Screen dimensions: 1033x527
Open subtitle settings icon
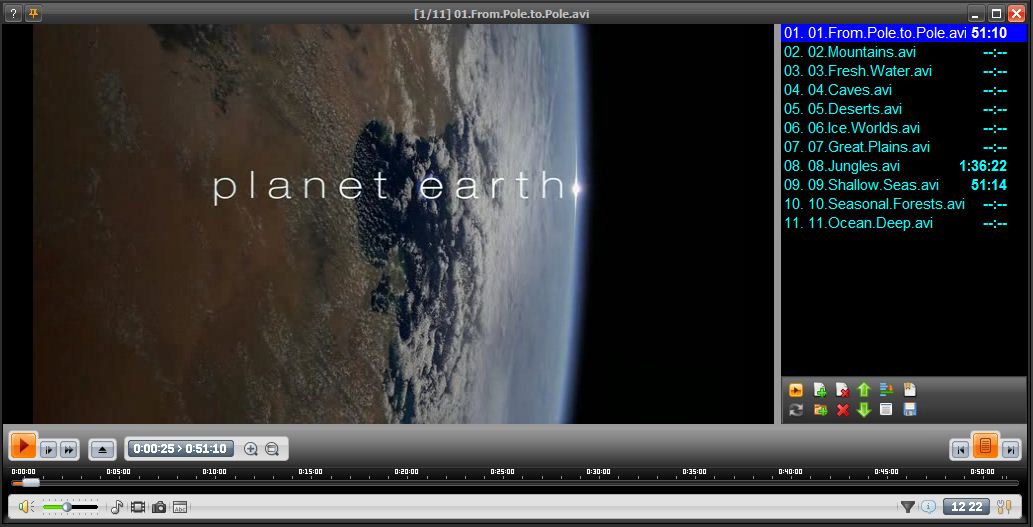180,507
